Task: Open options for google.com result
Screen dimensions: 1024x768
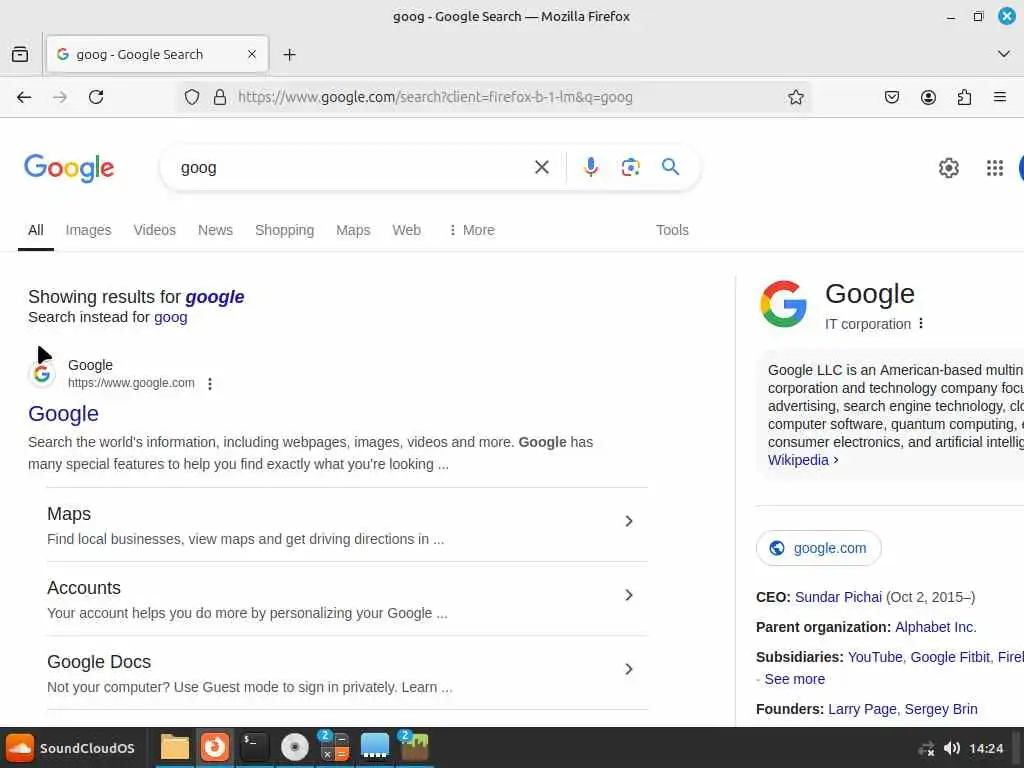Action: (210, 384)
